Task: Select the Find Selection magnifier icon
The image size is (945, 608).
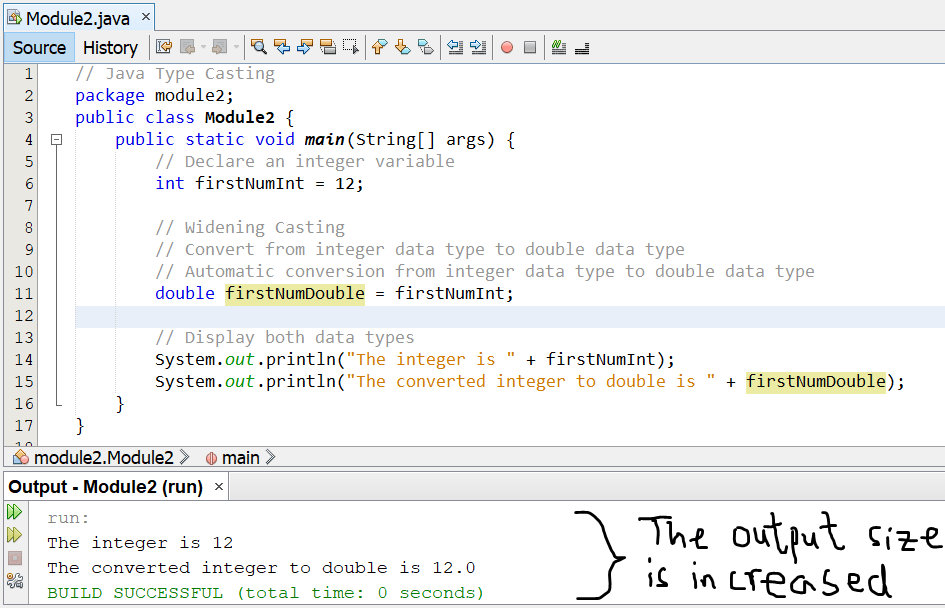Action: click(x=260, y=47)
